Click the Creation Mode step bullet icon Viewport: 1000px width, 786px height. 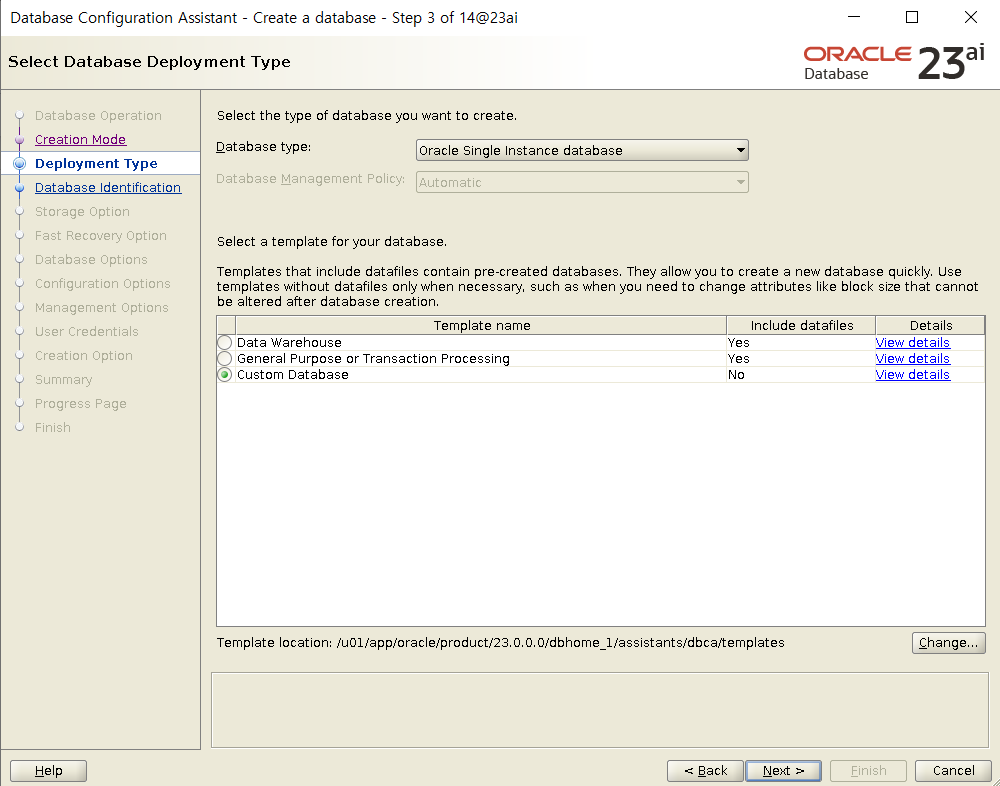coord(19,140)
